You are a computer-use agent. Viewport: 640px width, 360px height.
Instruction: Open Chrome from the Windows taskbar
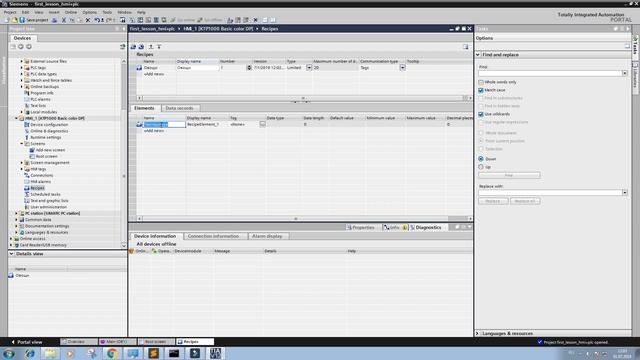112,353
